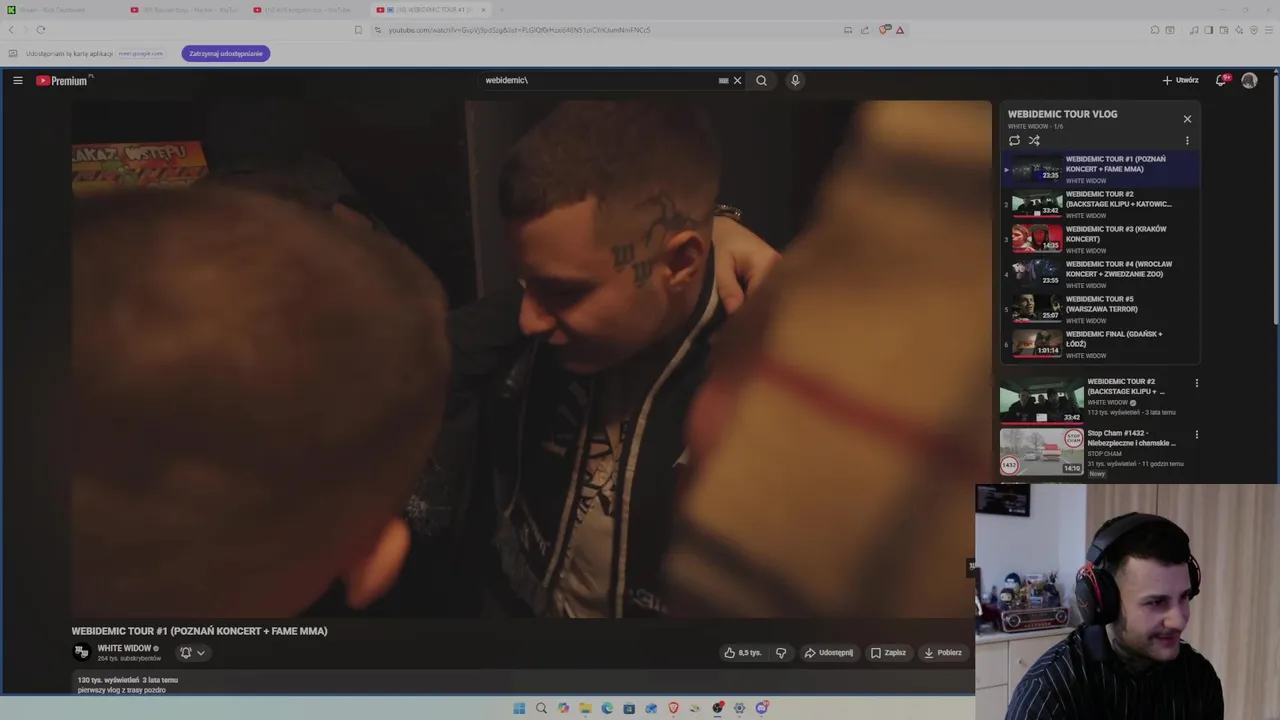
Task: Open Brave Shields lion icon
Action: (x=884, y=30)
